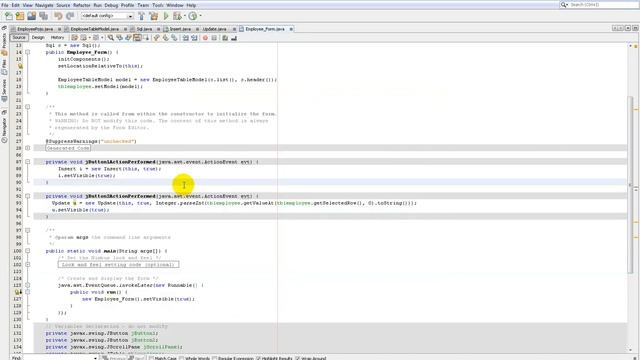Expand the Generated Code fold
This screenshot has height=360, width=640.
tap(28, 148)
